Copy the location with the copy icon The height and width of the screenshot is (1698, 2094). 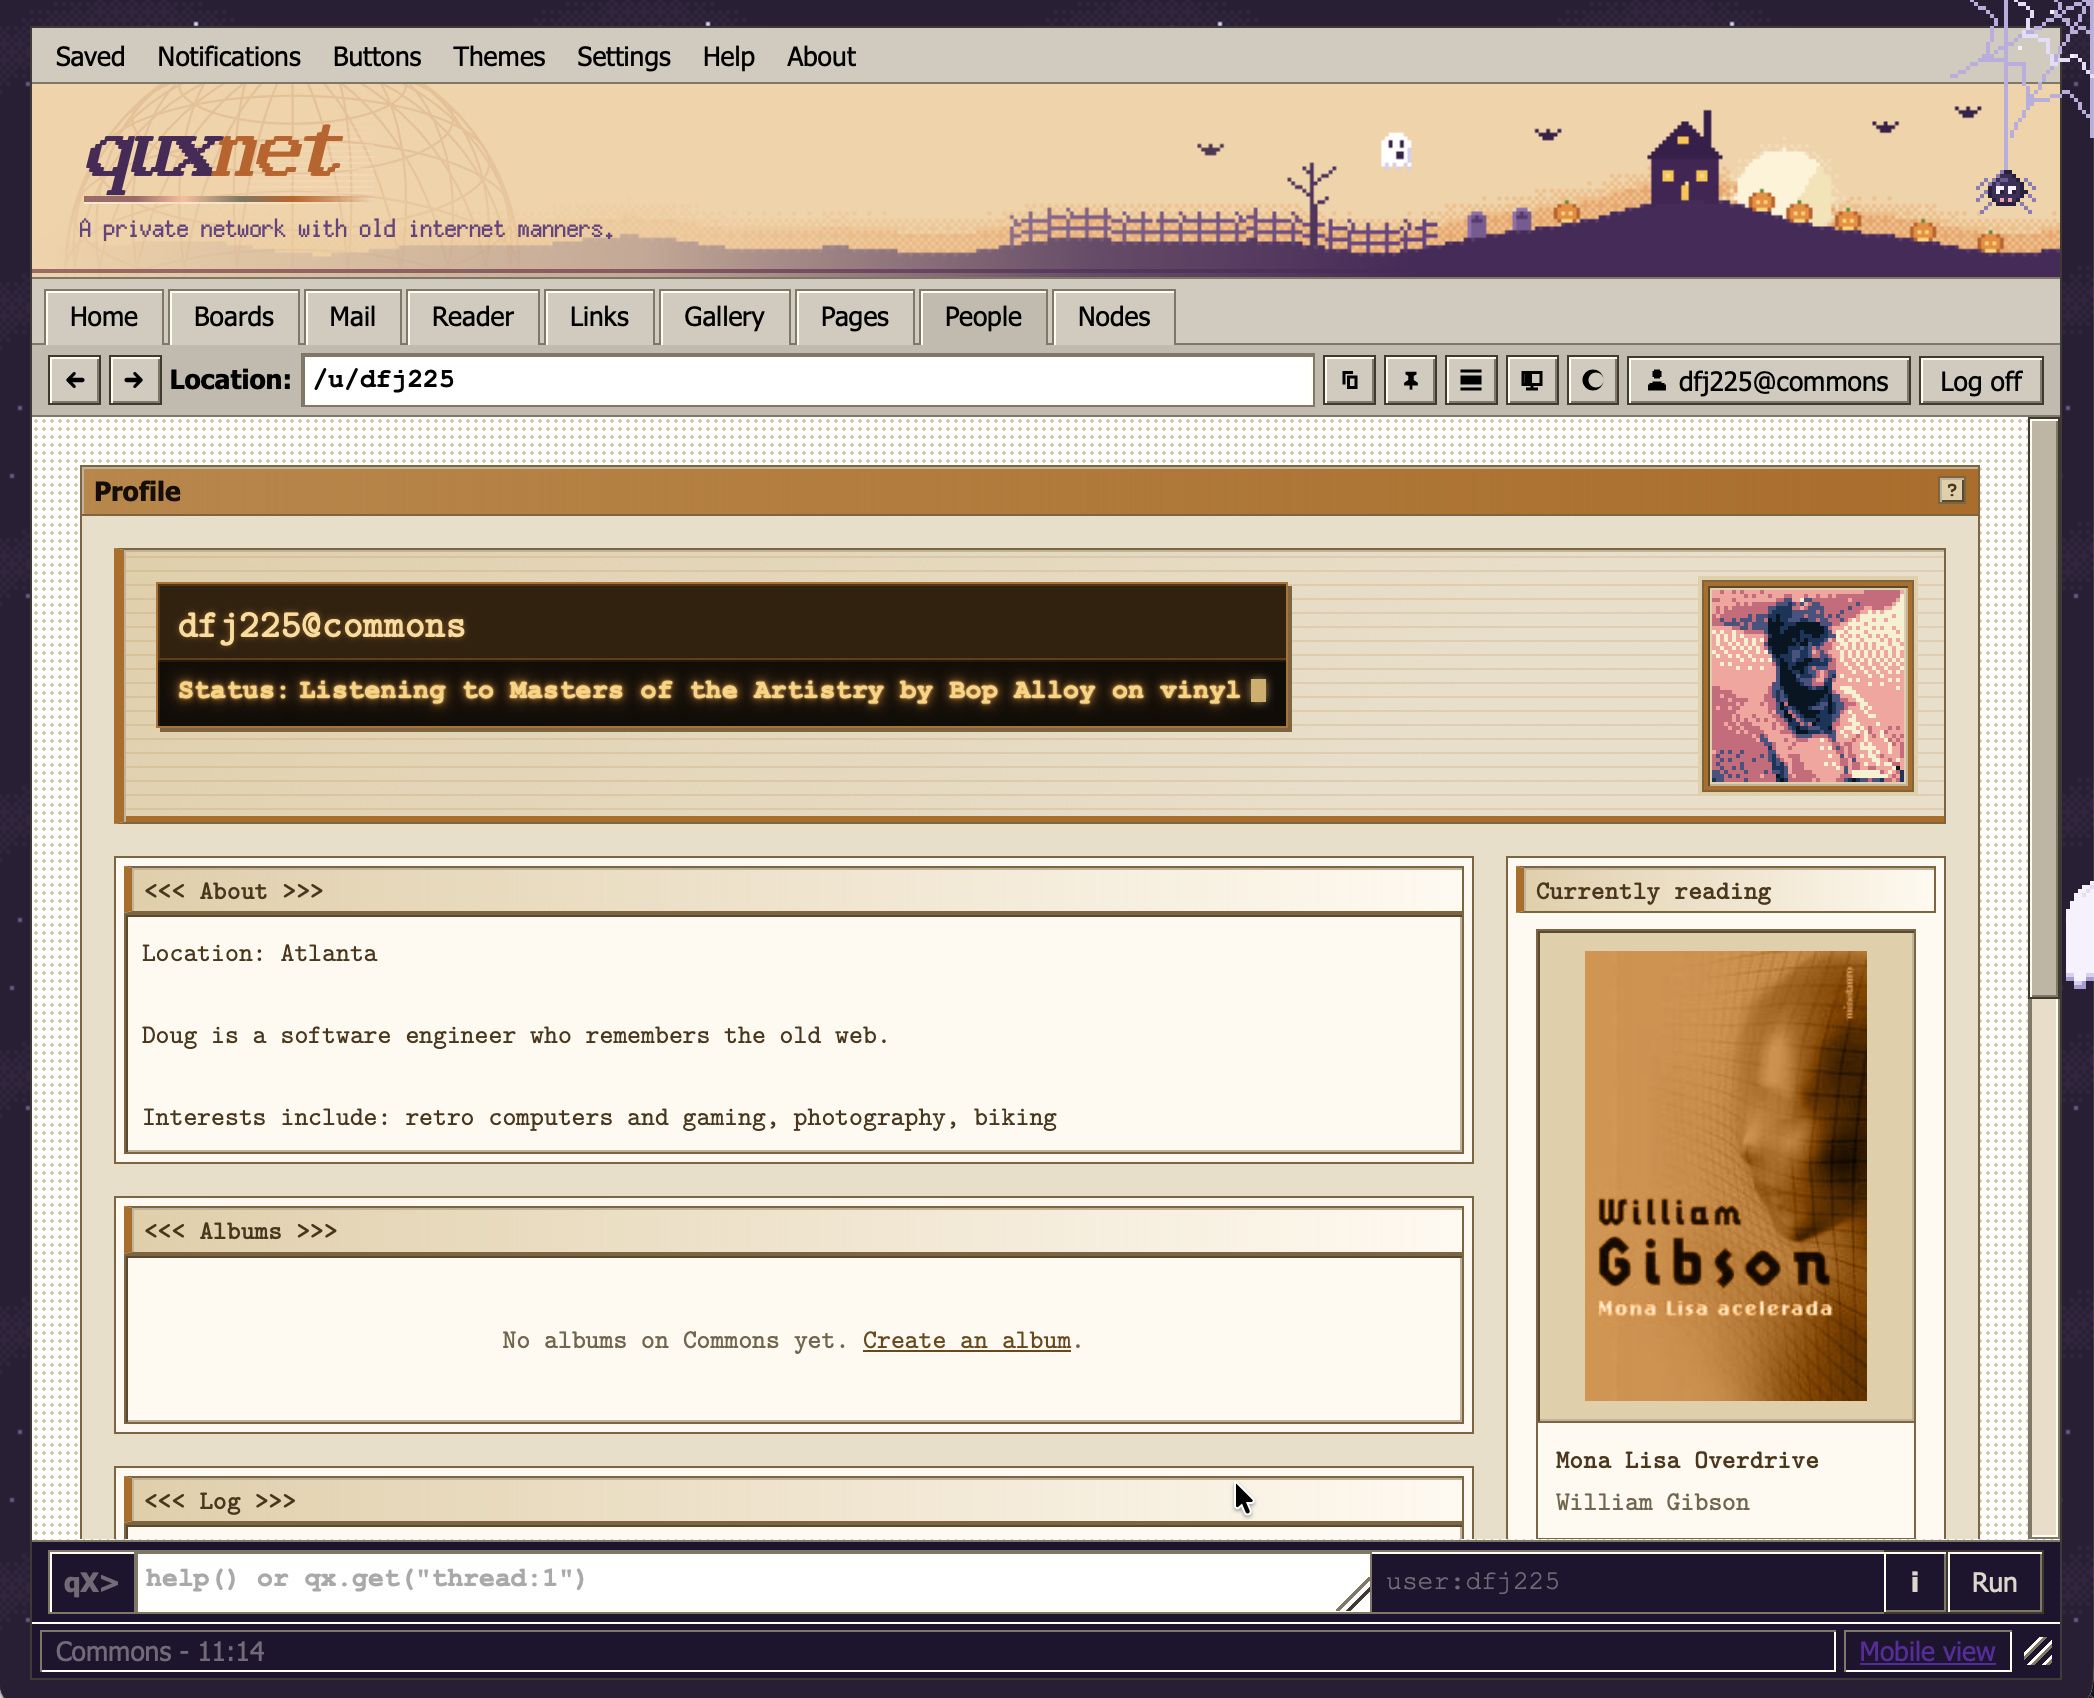(1349, 381)
